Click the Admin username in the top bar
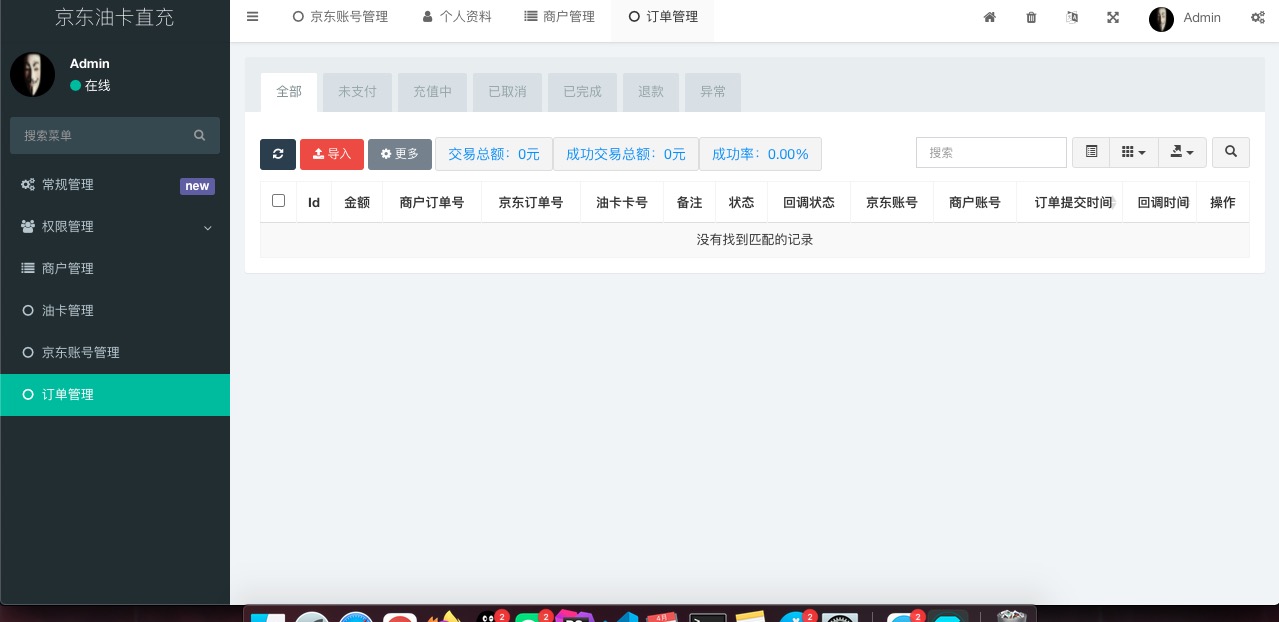 coord(1202,18)
